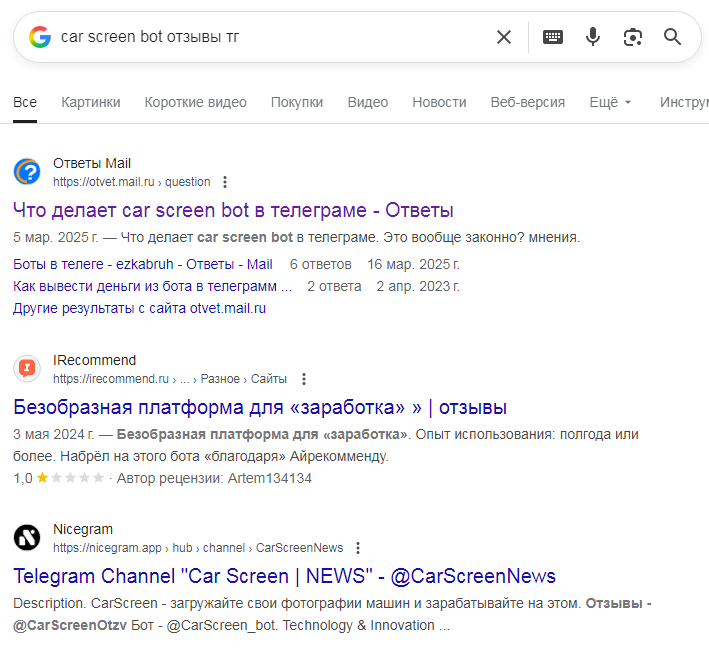Image resolution: width=709 pixels, height=649 pixels.
Task: Open Короткие видео tab
Action: (x=195, y=102)
